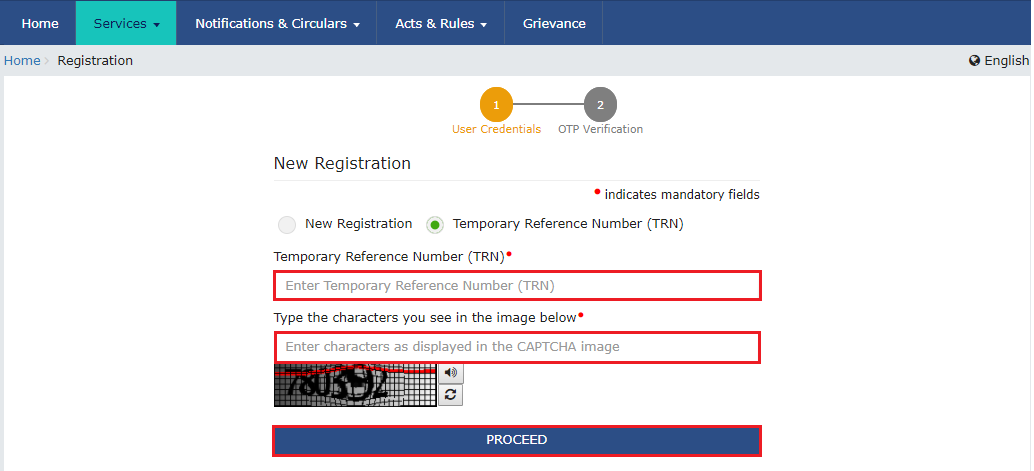Select the New Registration radio button

coord(287,225)
